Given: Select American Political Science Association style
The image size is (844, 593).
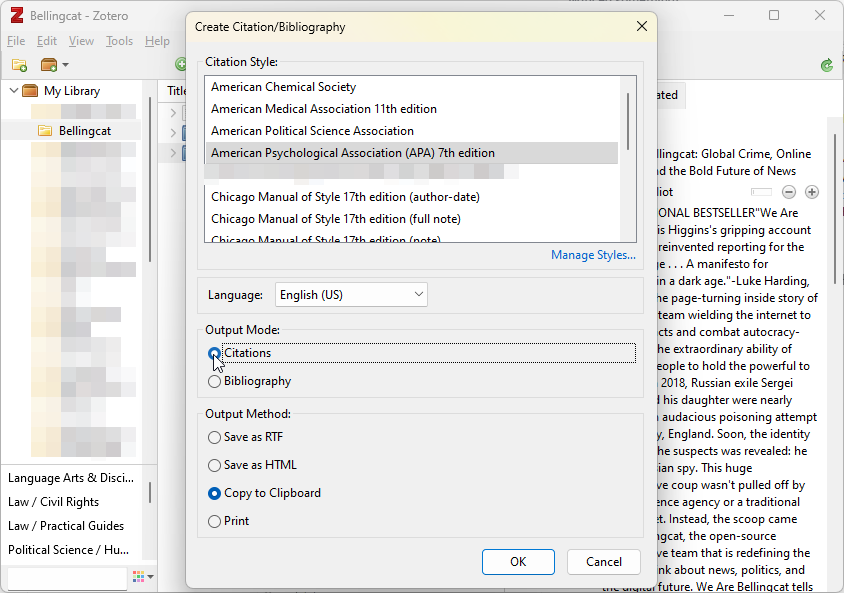Looking at the screenshot, I should [412, 131].
